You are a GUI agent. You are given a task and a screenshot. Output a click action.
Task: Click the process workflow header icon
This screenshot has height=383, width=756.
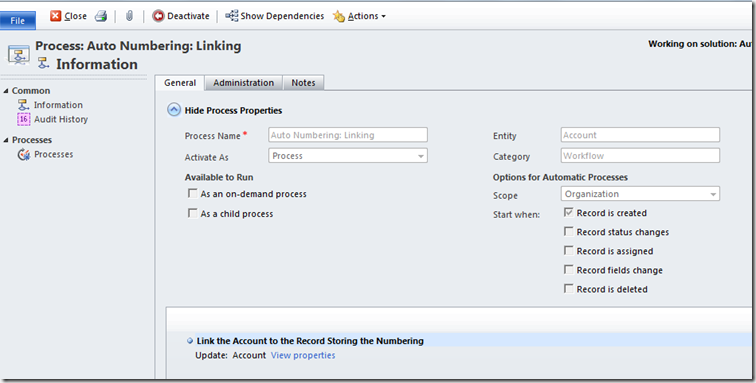[18, 55]
